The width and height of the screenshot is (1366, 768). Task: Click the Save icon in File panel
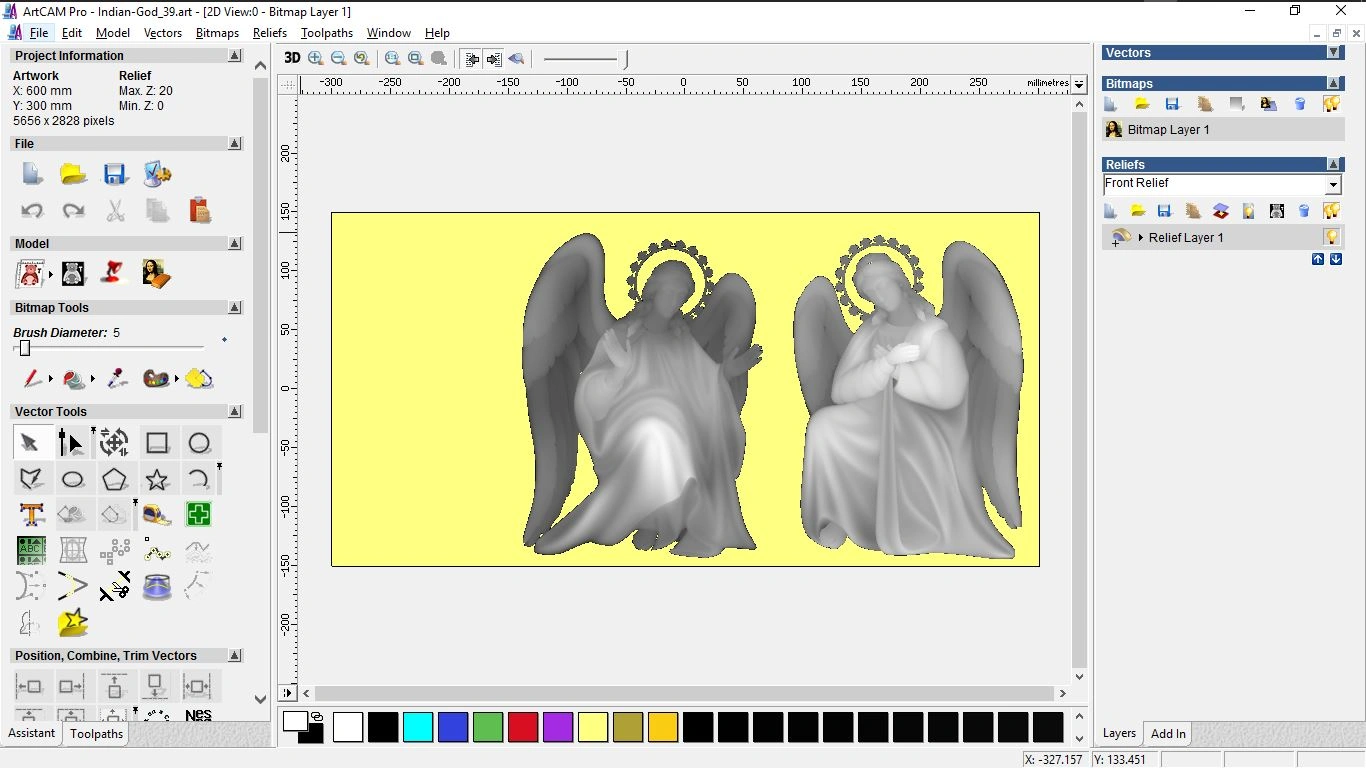(115, 174)
